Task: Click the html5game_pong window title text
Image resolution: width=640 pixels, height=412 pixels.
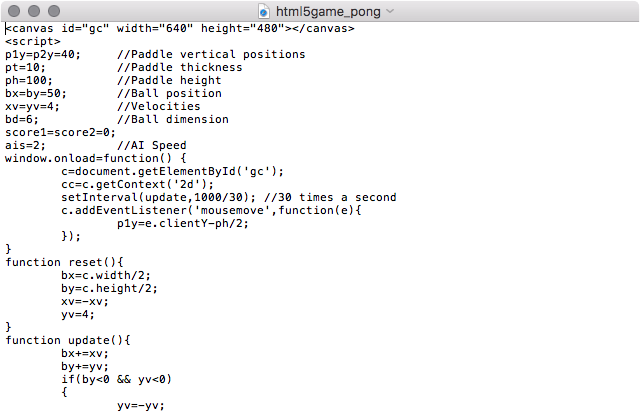Action: [328, 11]
